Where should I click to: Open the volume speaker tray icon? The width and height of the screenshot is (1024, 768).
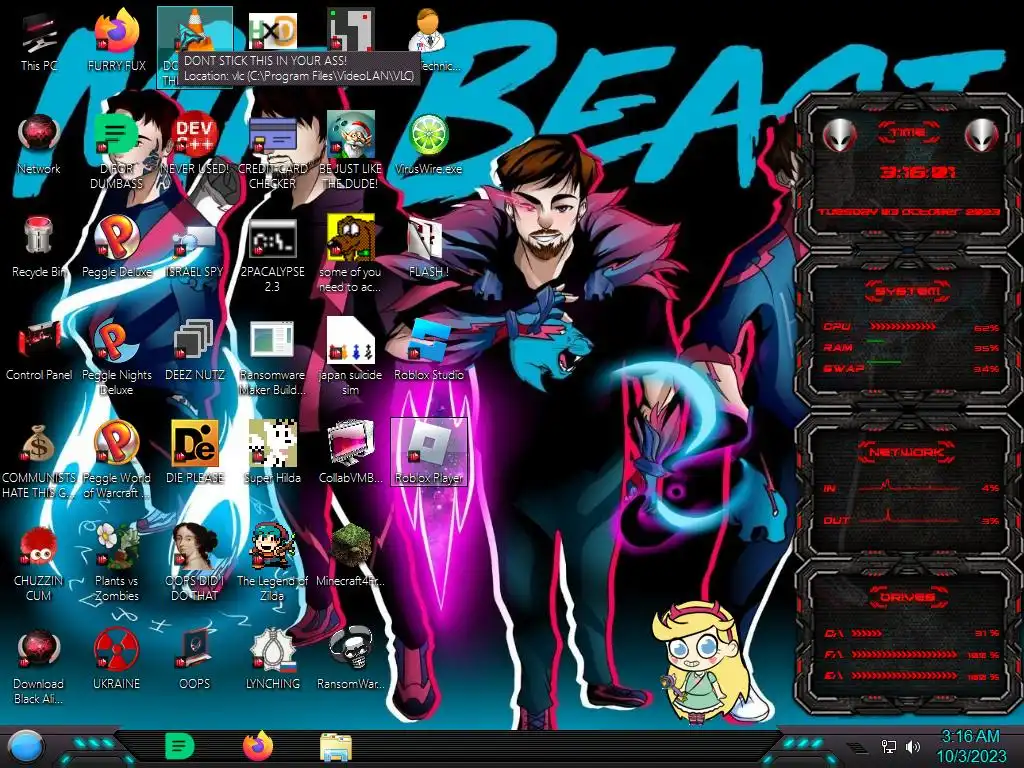(x=913, y=746)
